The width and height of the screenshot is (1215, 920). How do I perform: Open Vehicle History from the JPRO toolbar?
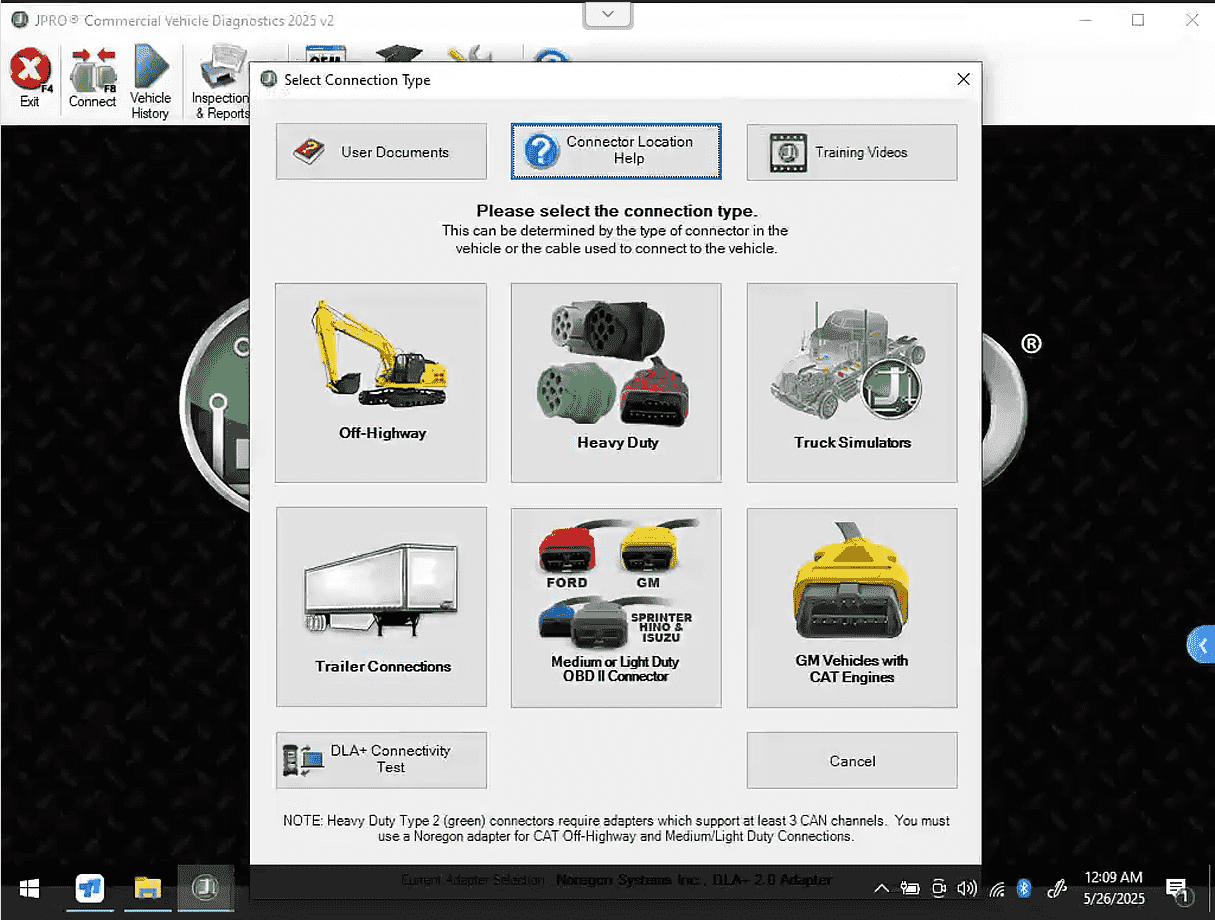tap(151, 79)
